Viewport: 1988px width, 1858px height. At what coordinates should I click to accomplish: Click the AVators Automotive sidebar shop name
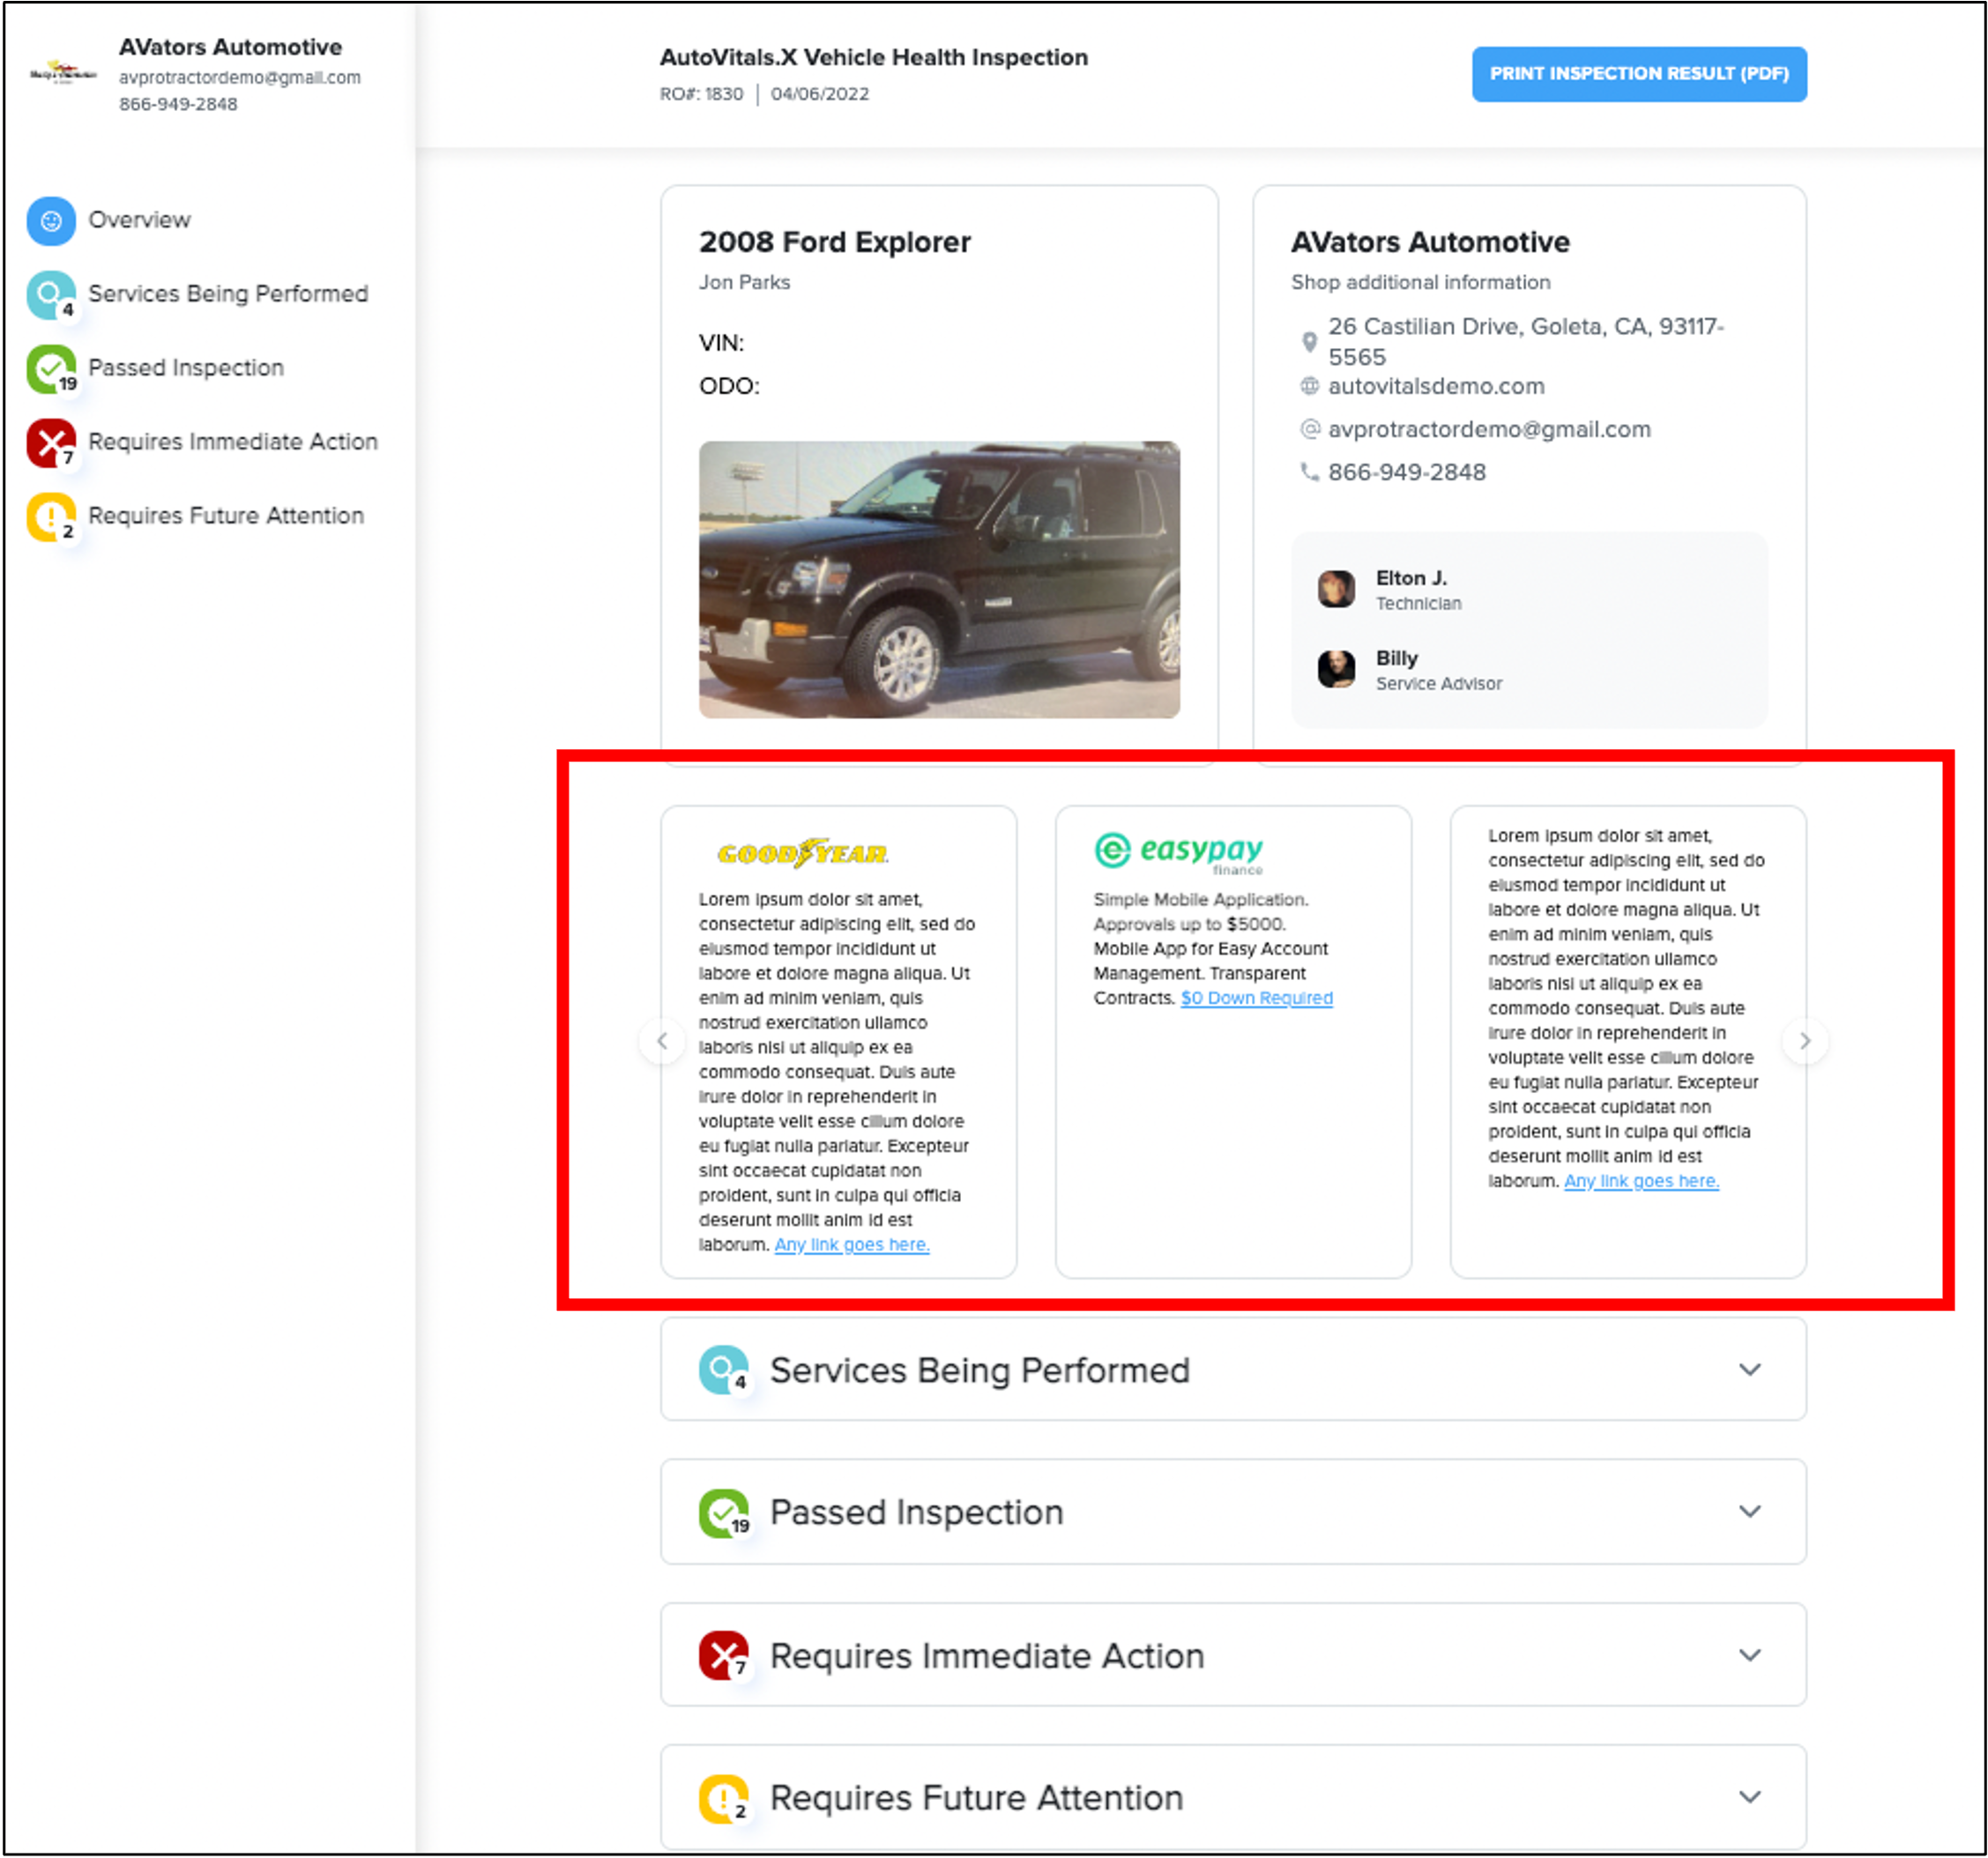(x=230, y=47)
